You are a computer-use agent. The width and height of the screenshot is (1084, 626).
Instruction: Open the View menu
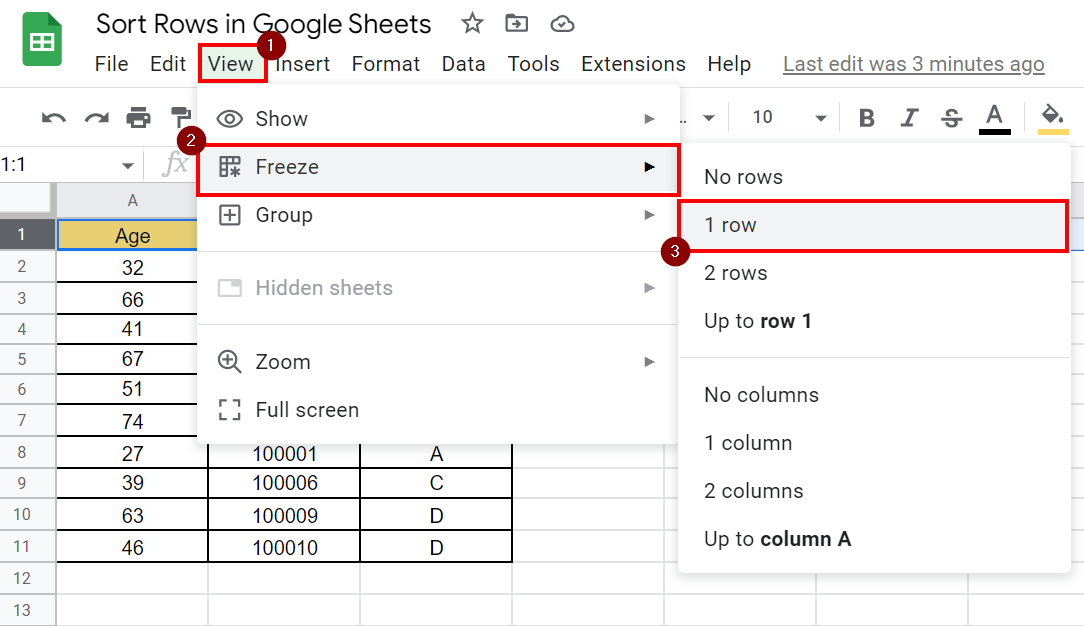(231, 64)
